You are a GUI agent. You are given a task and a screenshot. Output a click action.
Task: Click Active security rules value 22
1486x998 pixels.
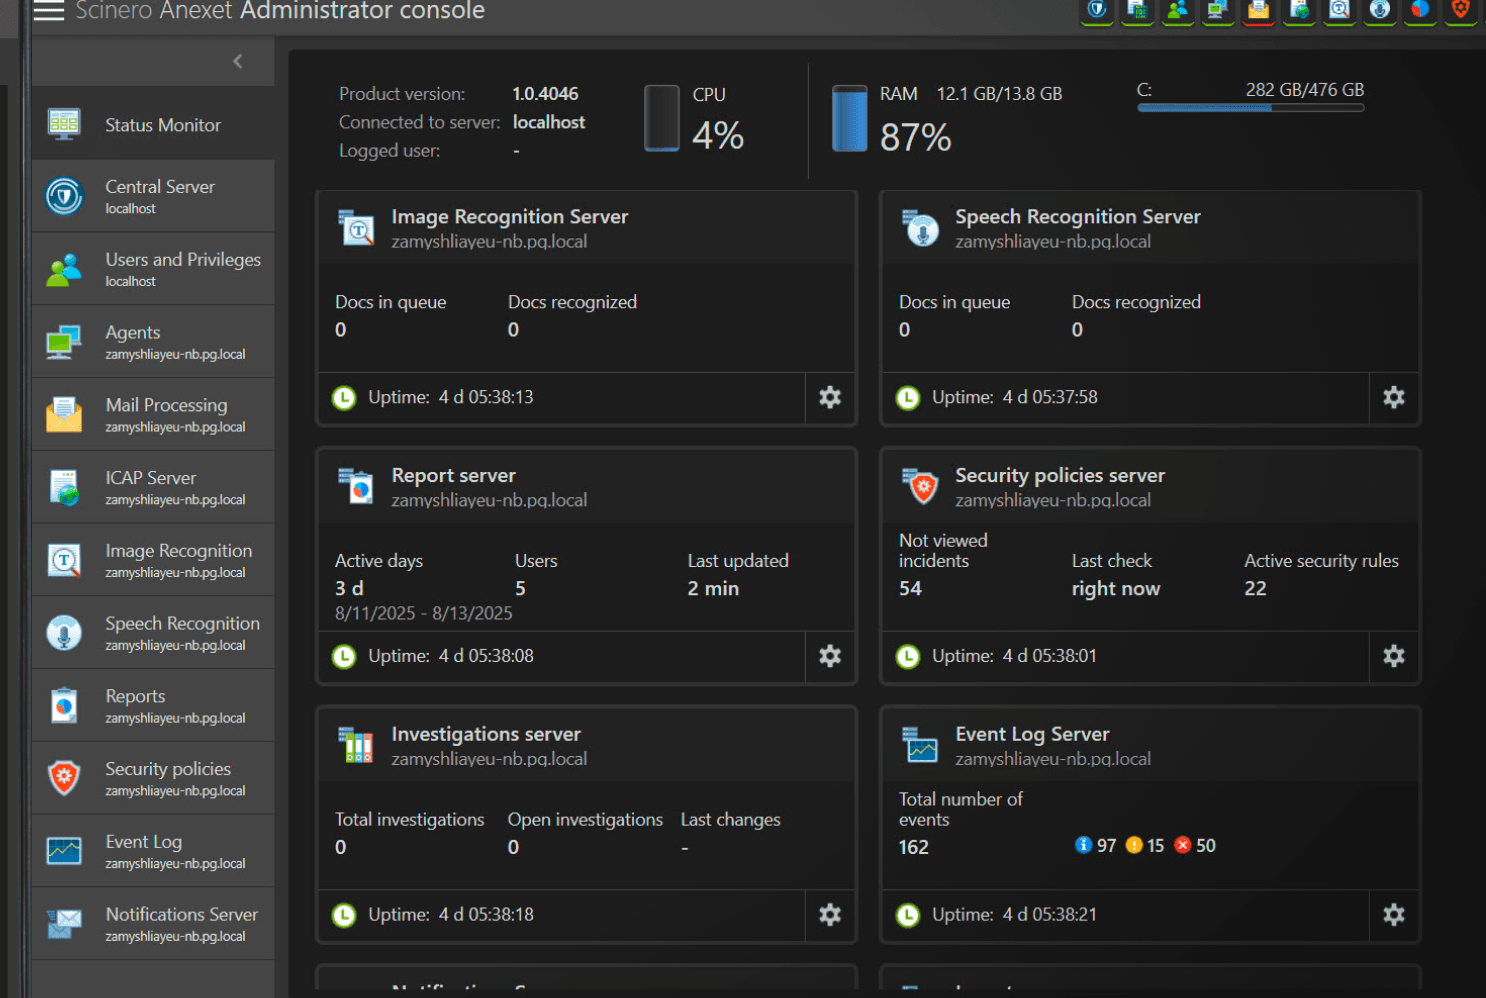1255,588
